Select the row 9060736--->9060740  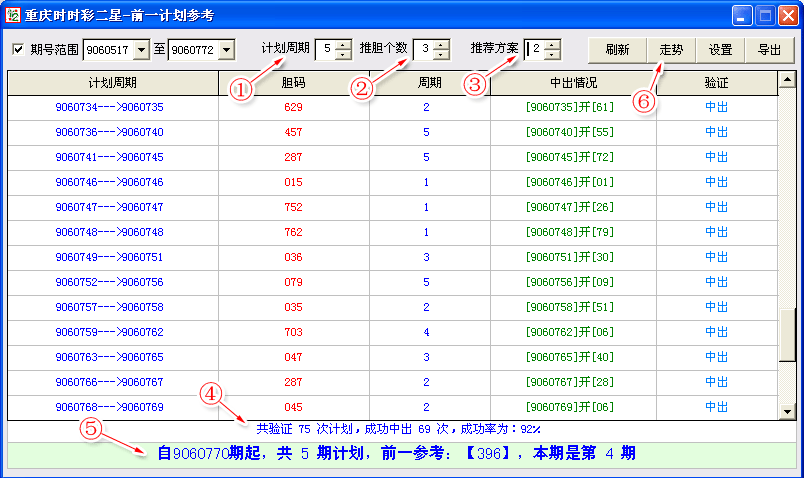393,132
